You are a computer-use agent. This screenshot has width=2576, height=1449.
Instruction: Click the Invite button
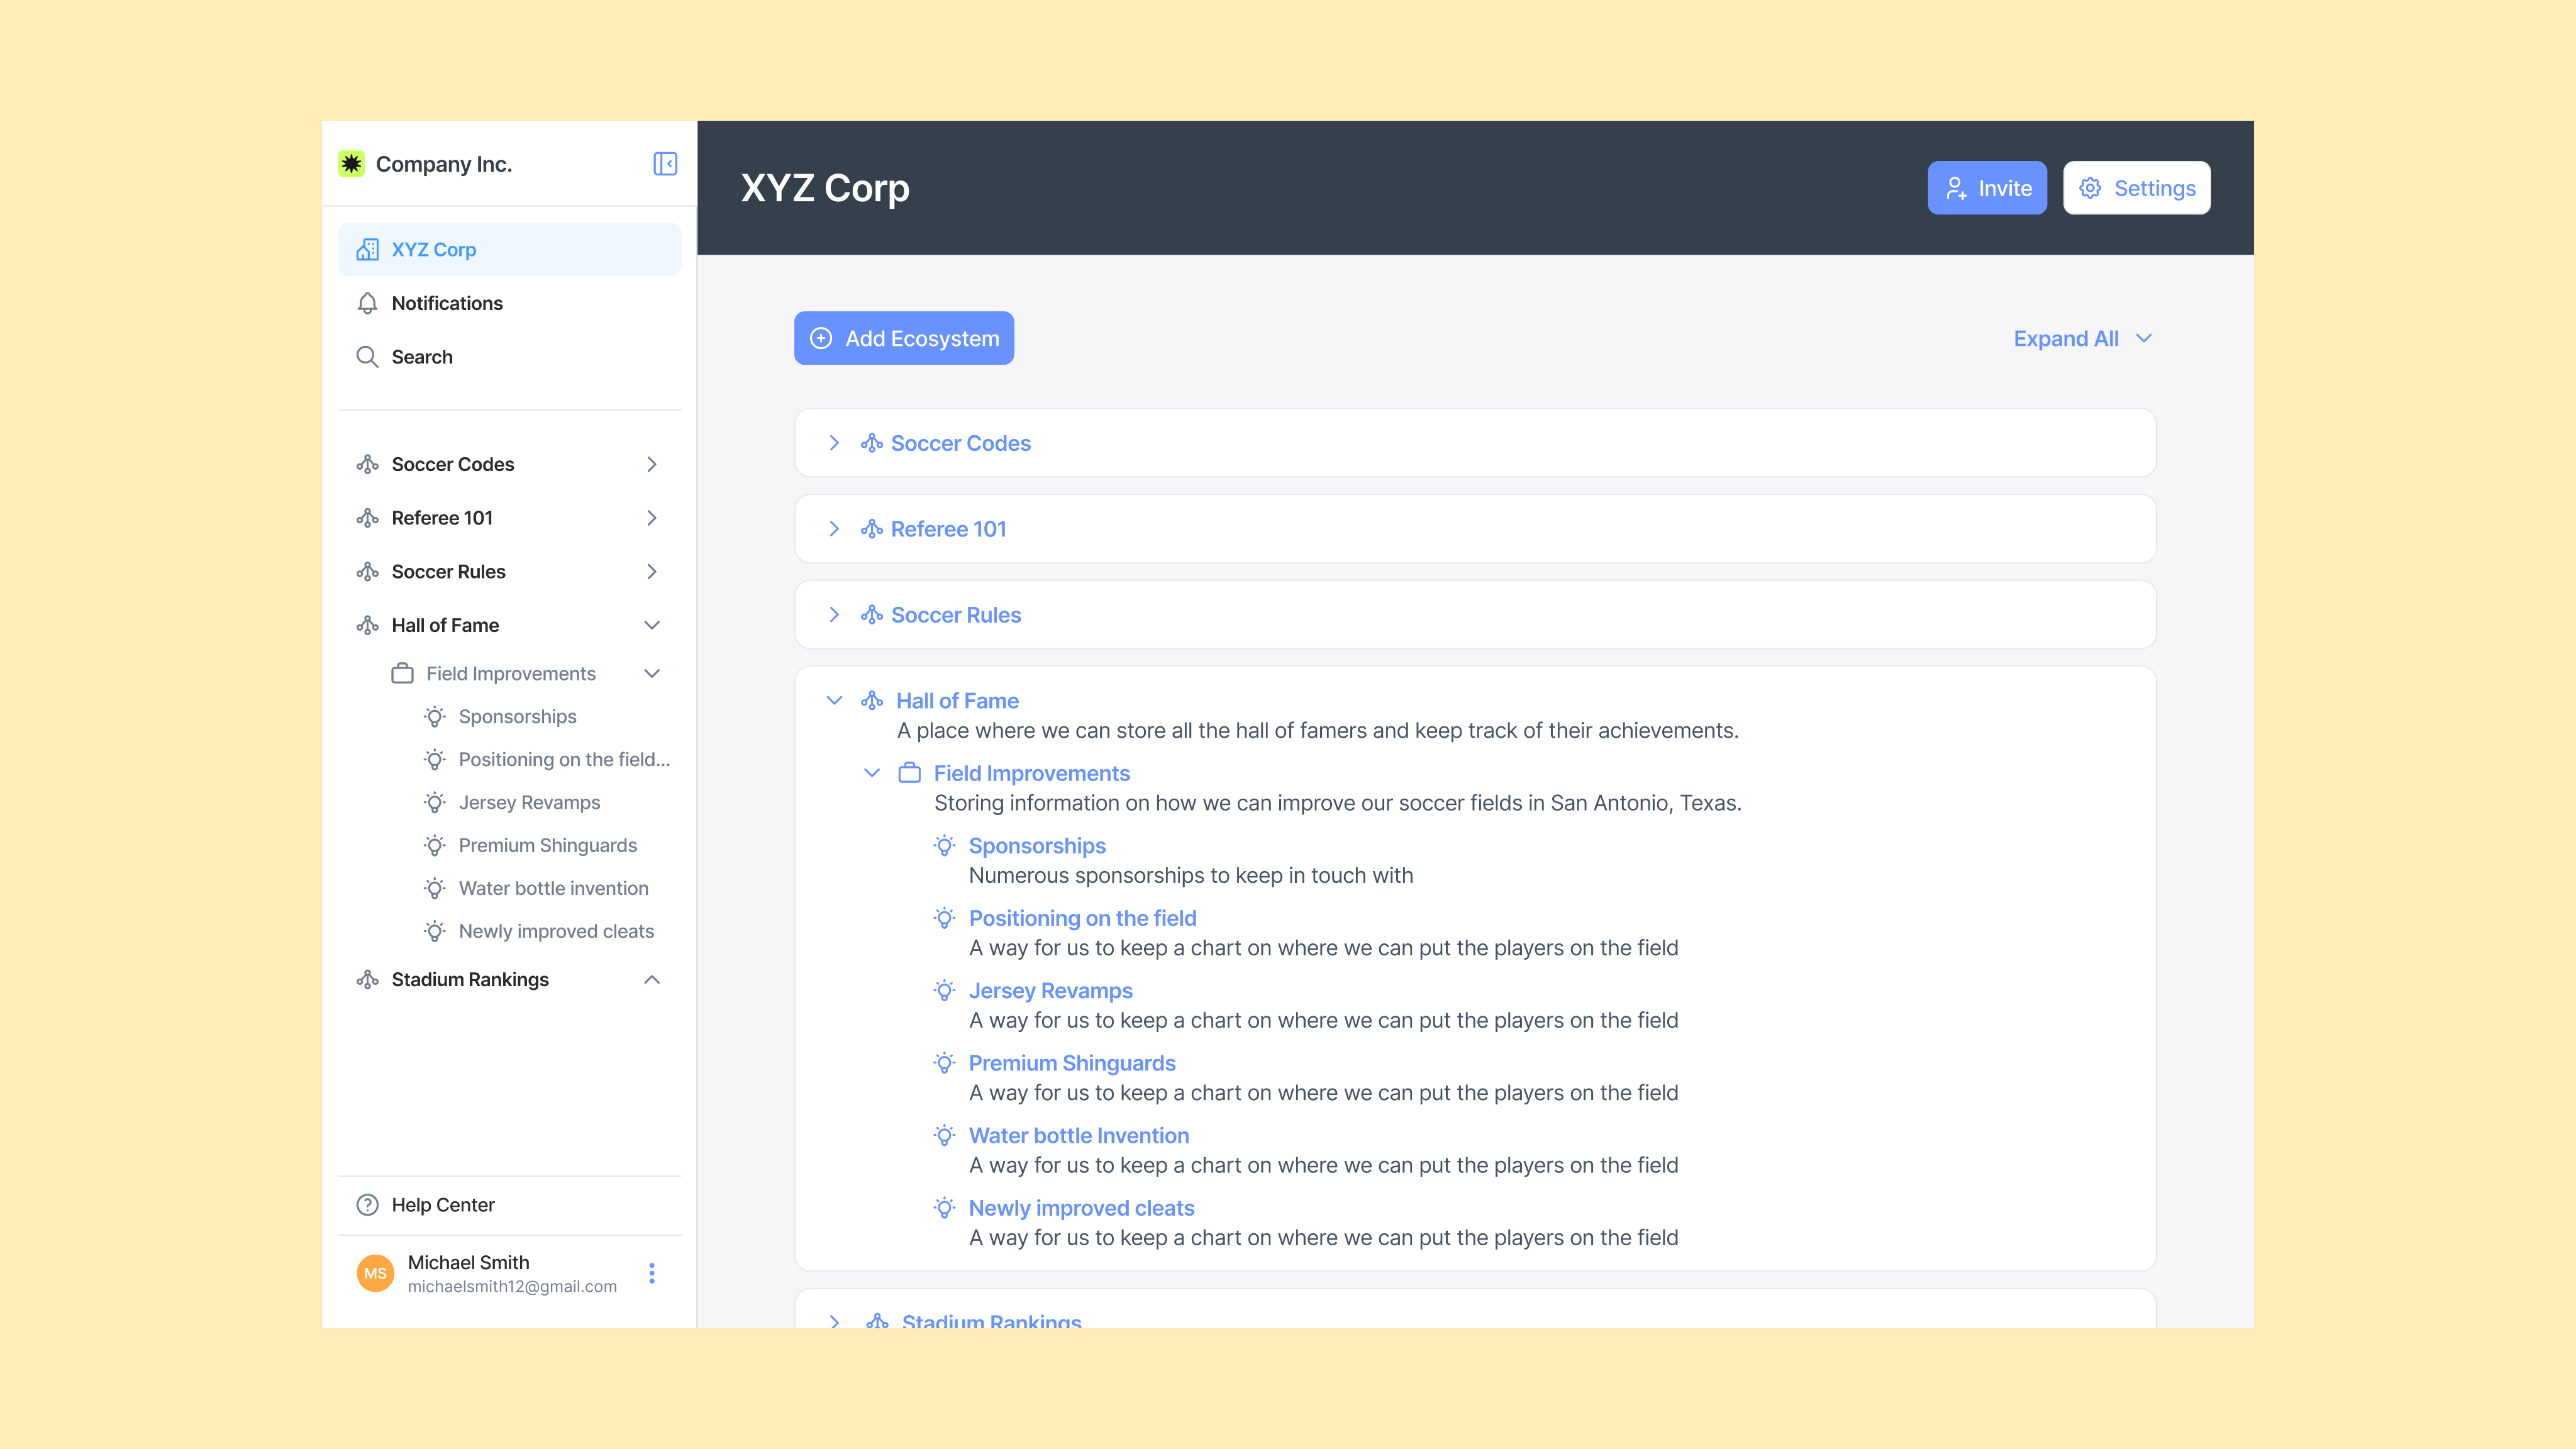tap(1987, 188)
